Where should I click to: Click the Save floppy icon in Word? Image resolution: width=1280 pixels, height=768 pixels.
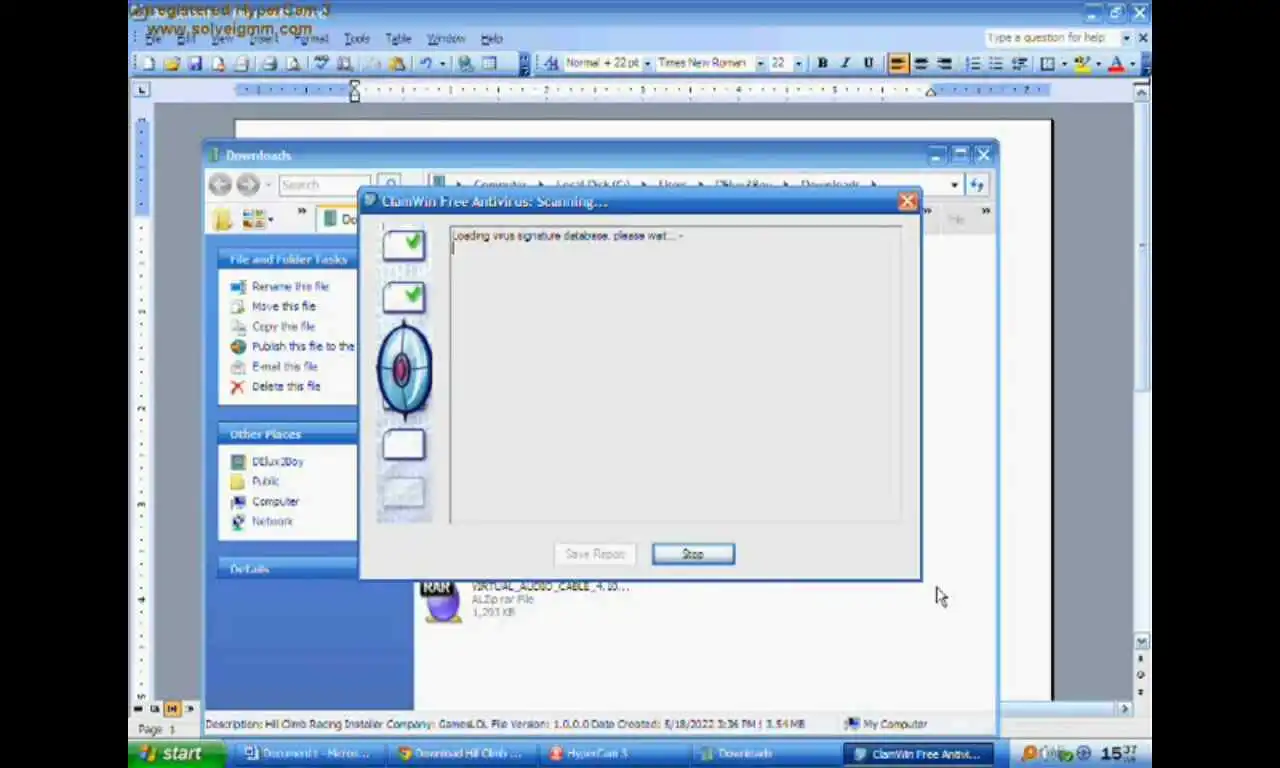coord(195,63)
